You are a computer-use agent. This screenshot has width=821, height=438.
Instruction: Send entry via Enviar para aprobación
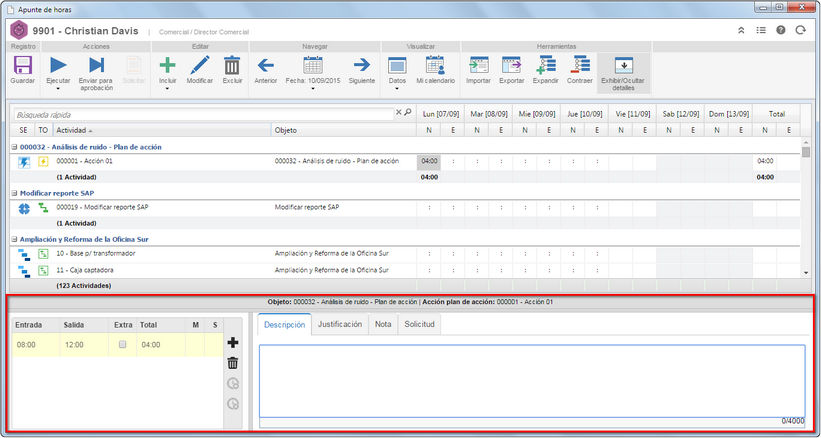click(x=95, y=73)
